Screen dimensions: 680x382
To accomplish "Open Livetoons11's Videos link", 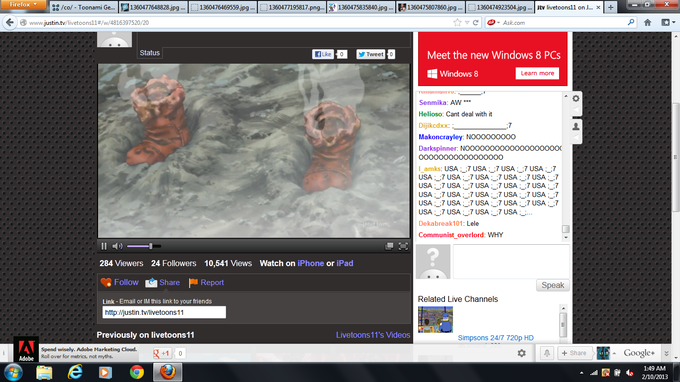I will tap(373, 335).
